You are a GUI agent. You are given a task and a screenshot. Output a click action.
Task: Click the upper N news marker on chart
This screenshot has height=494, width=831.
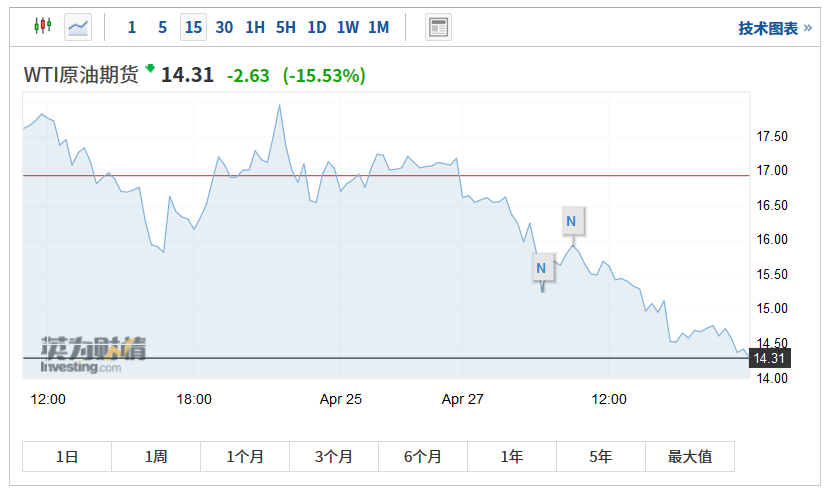[571, 221]
